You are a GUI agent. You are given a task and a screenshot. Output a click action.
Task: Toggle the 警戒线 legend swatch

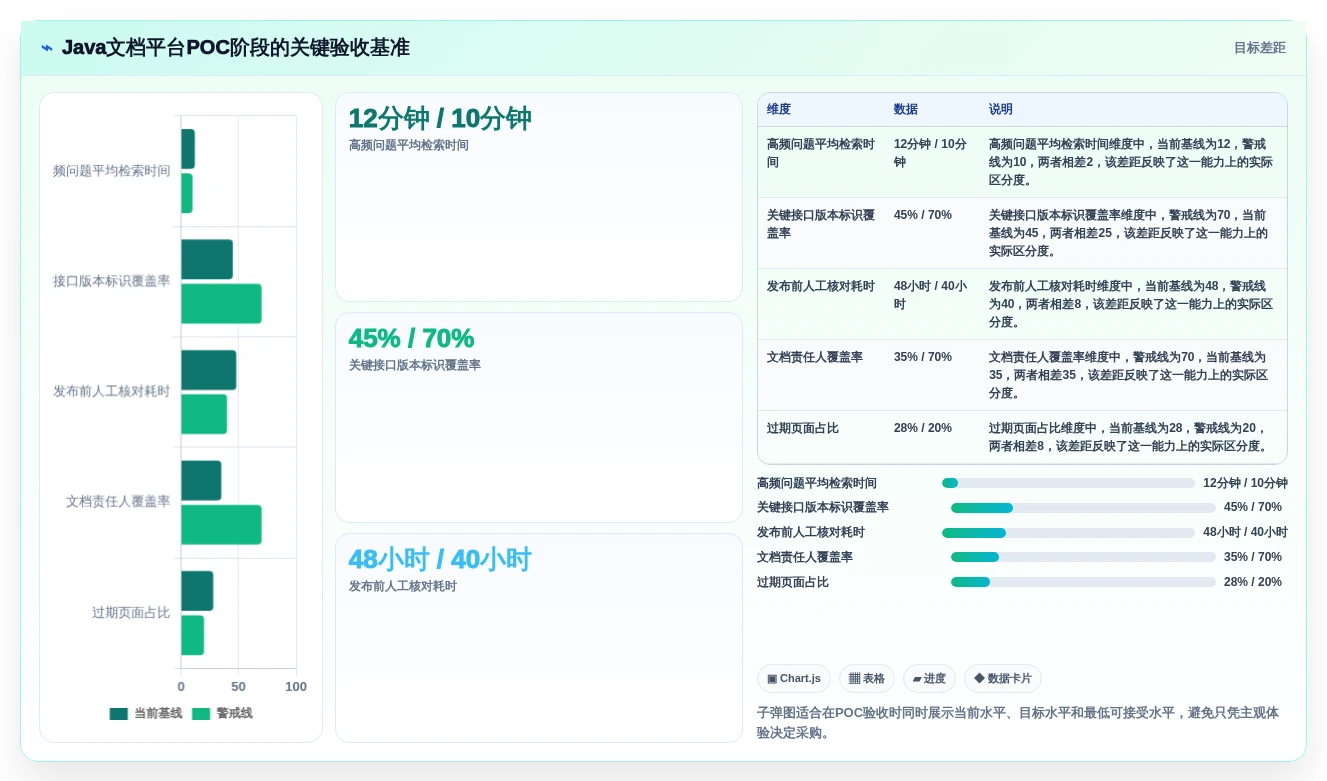click(201, 714)
